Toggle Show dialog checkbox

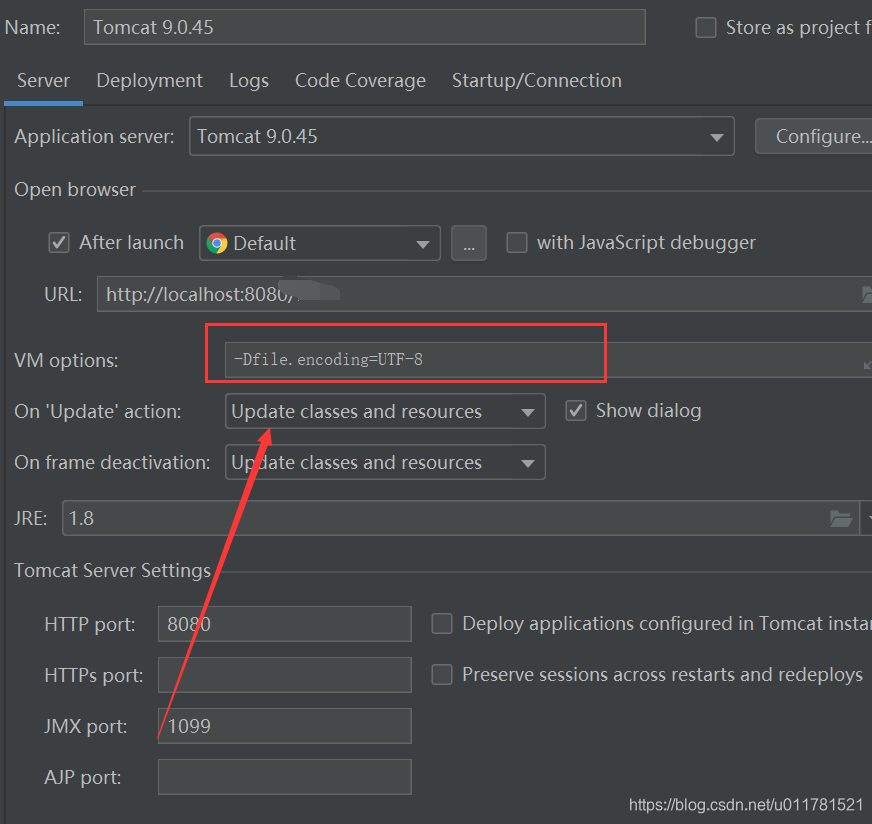click(576, 411)
